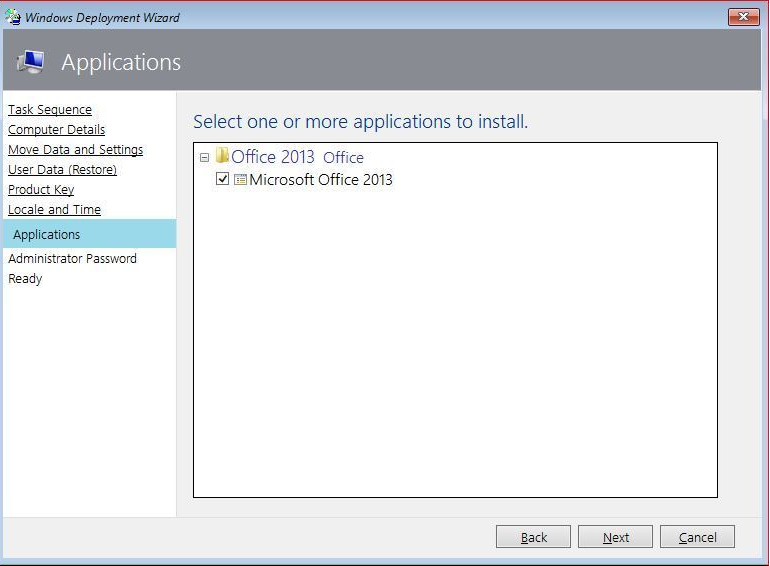Cancel the deployment wizard
This screenshot has width=770, height=566.
(x=697, y=537)
